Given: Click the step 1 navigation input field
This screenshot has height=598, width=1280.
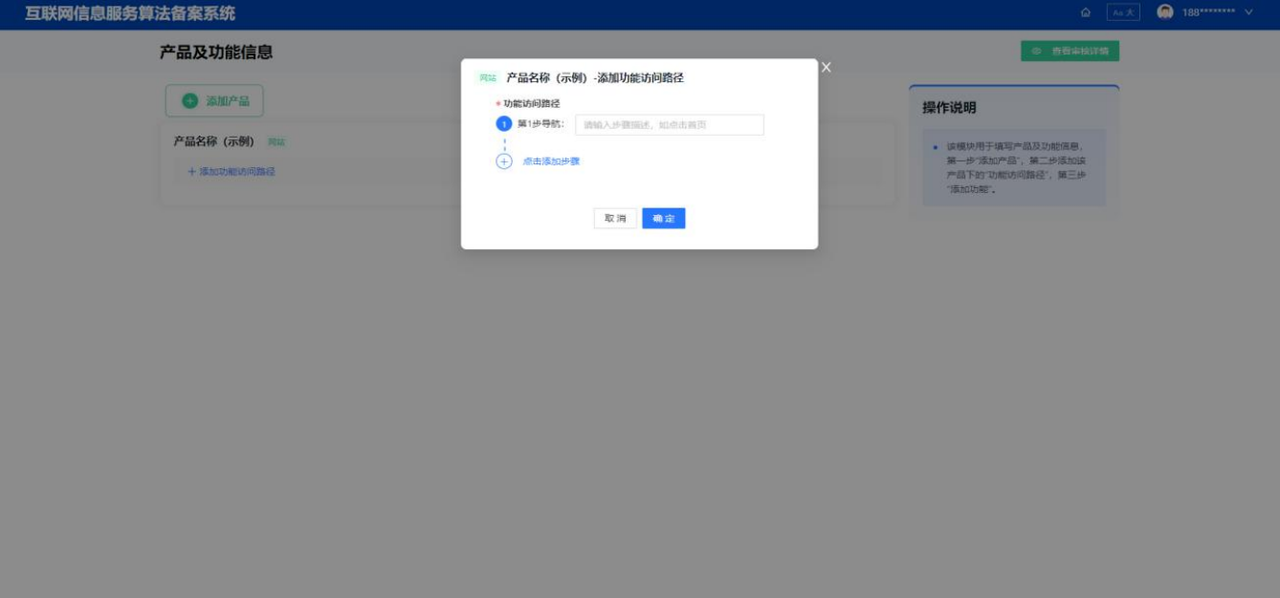Looking at the screenshot, I should (669, 125).
